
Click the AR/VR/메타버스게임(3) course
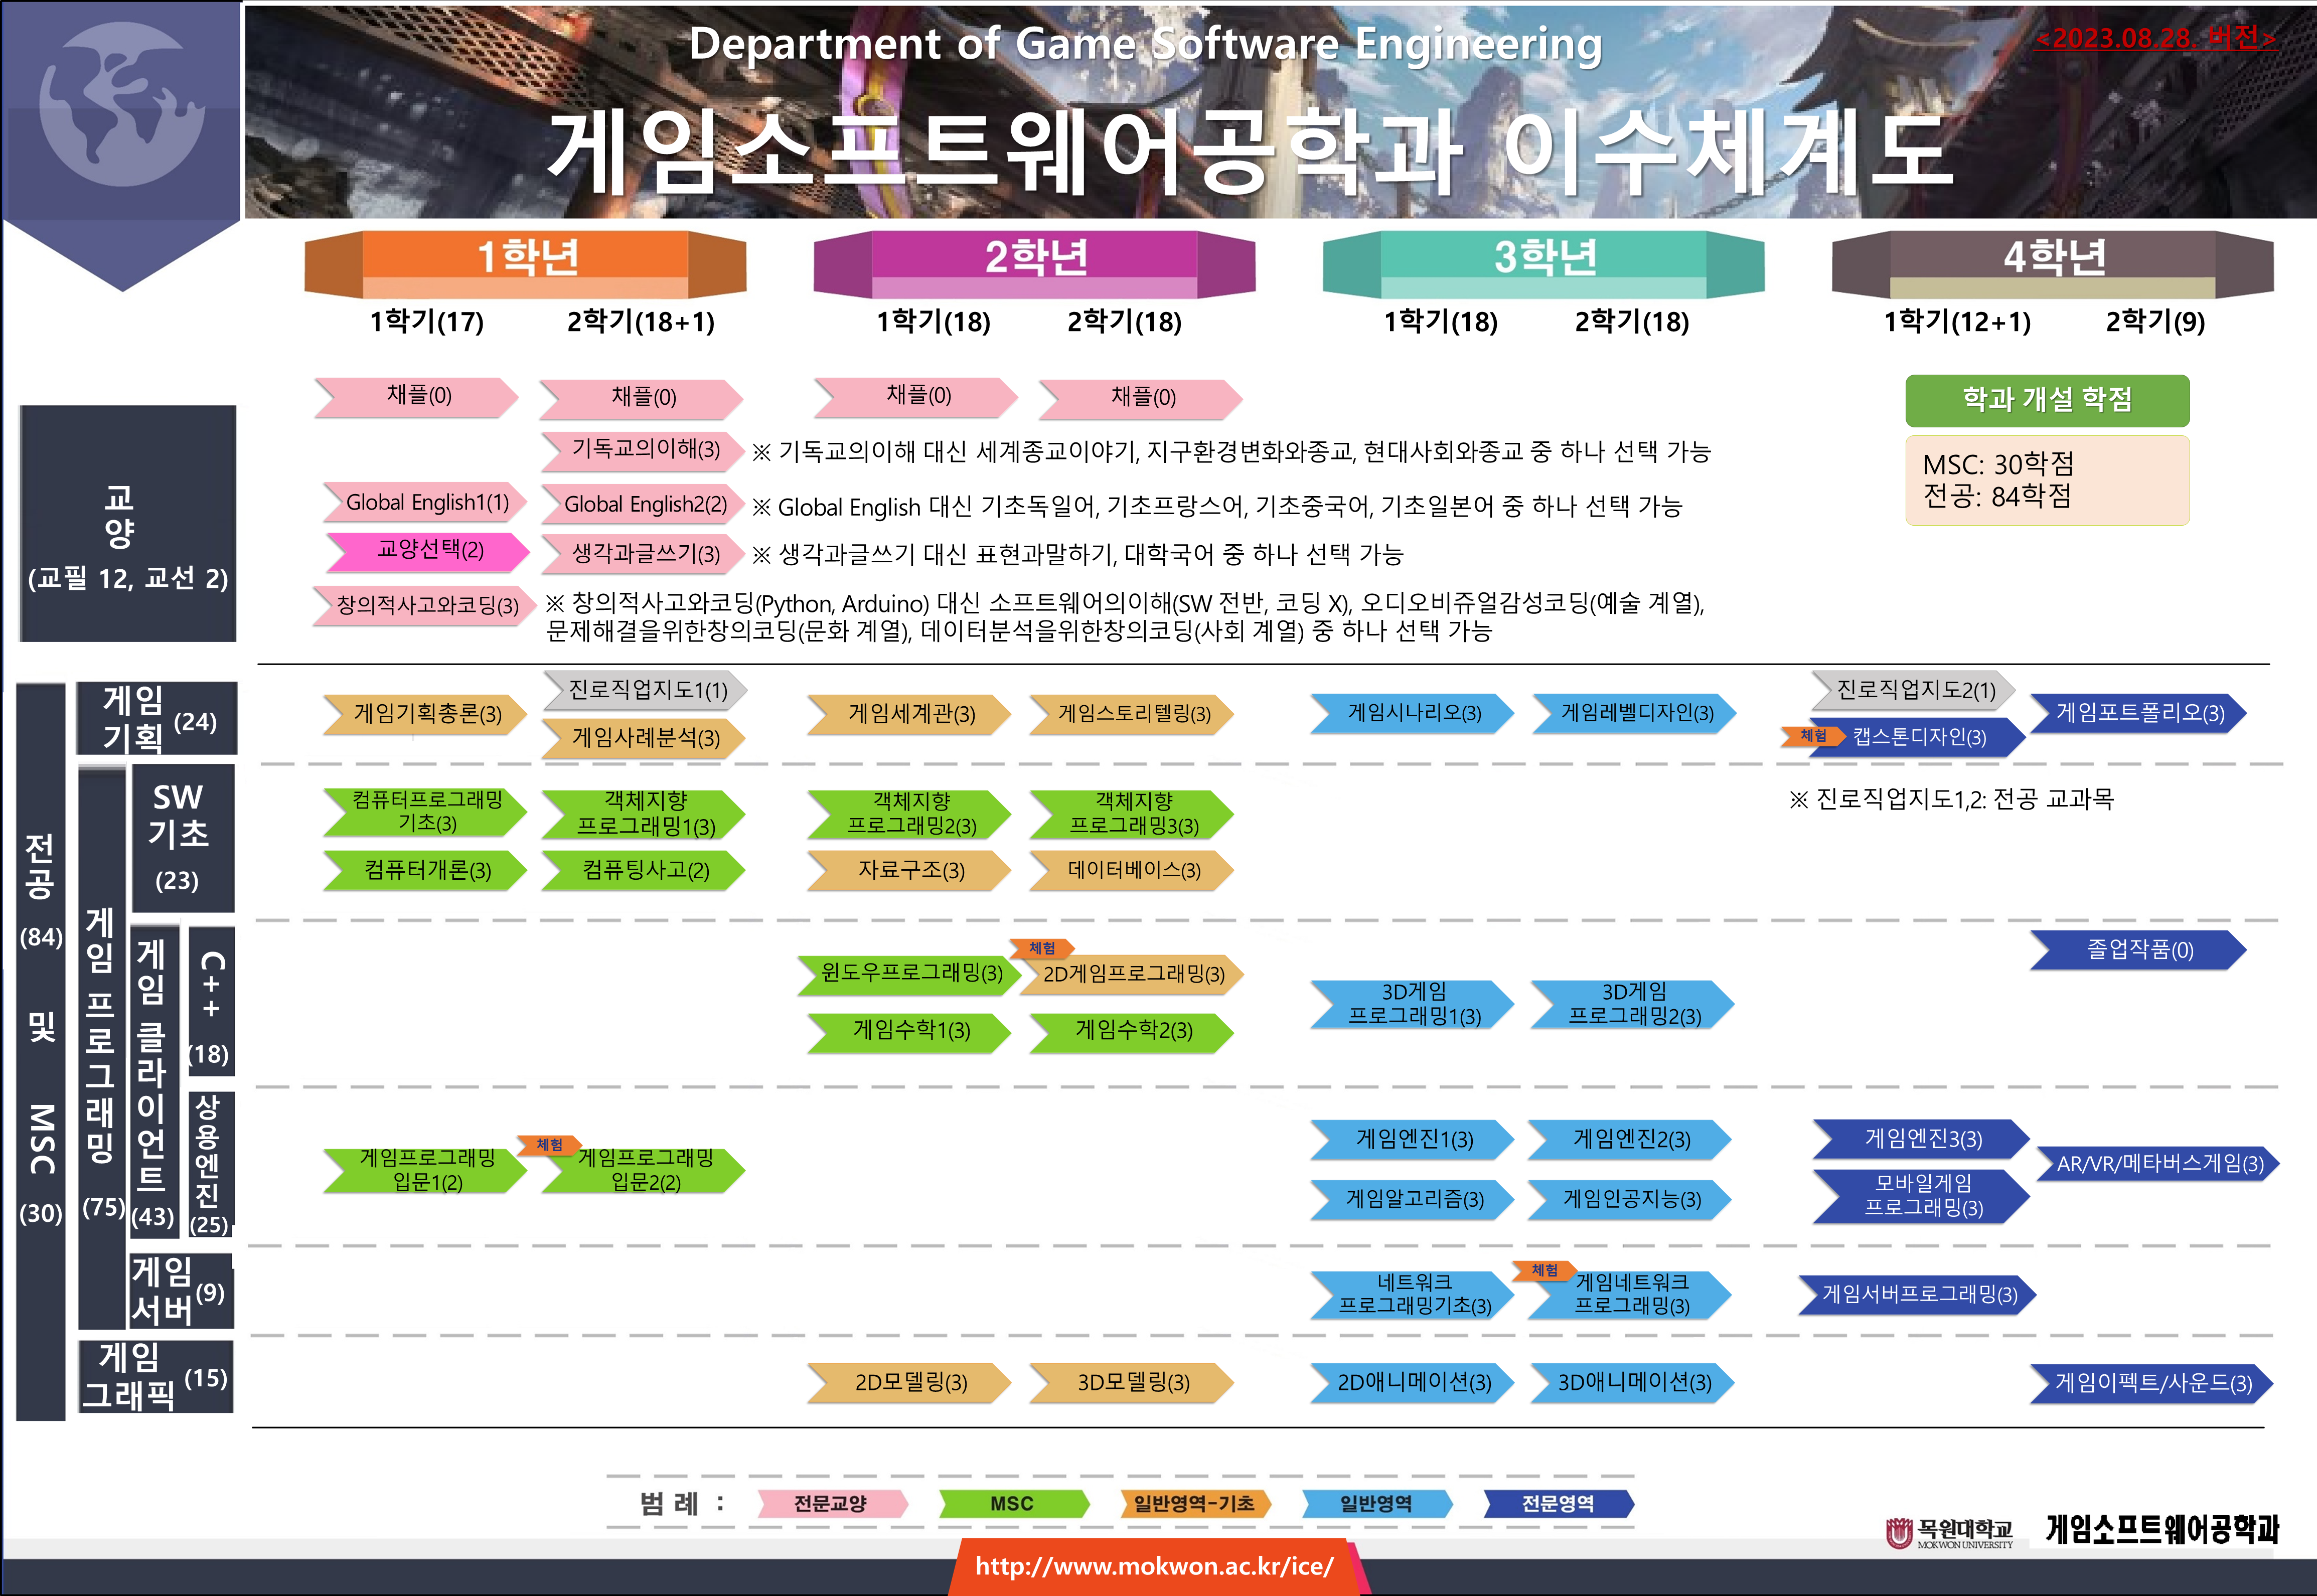[2159, 1164]
